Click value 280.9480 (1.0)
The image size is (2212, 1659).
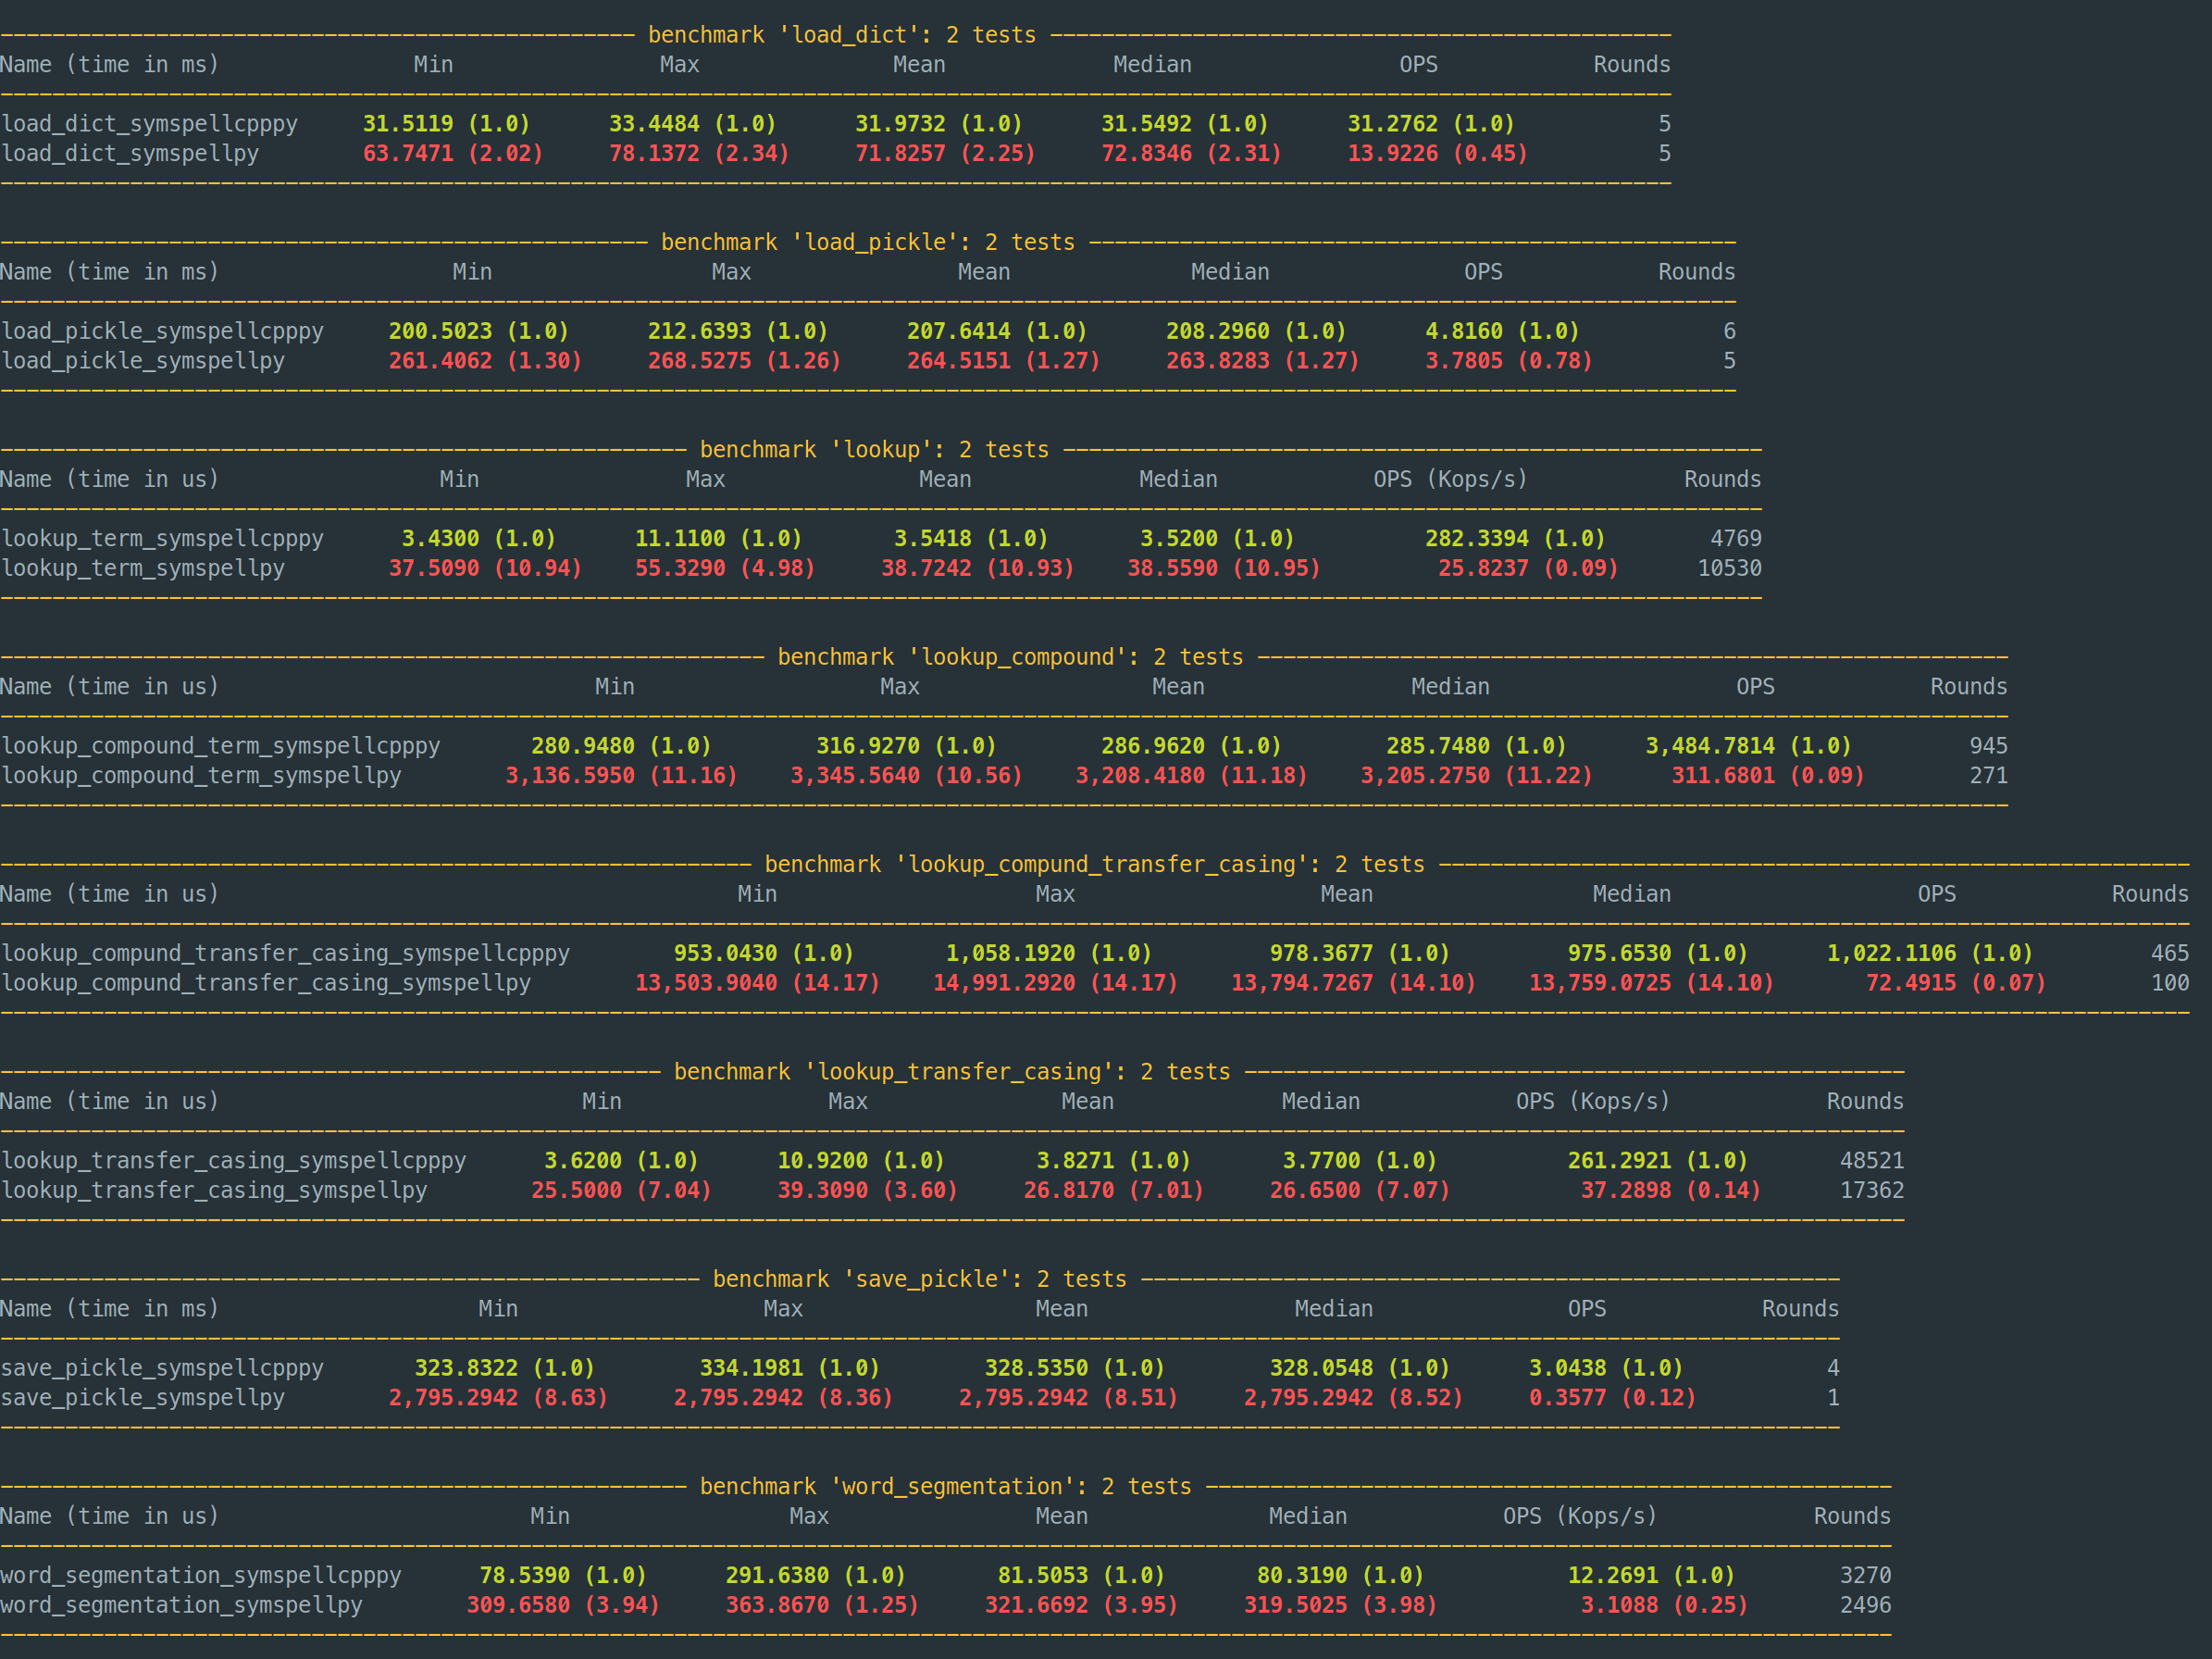tap(621, 746)
